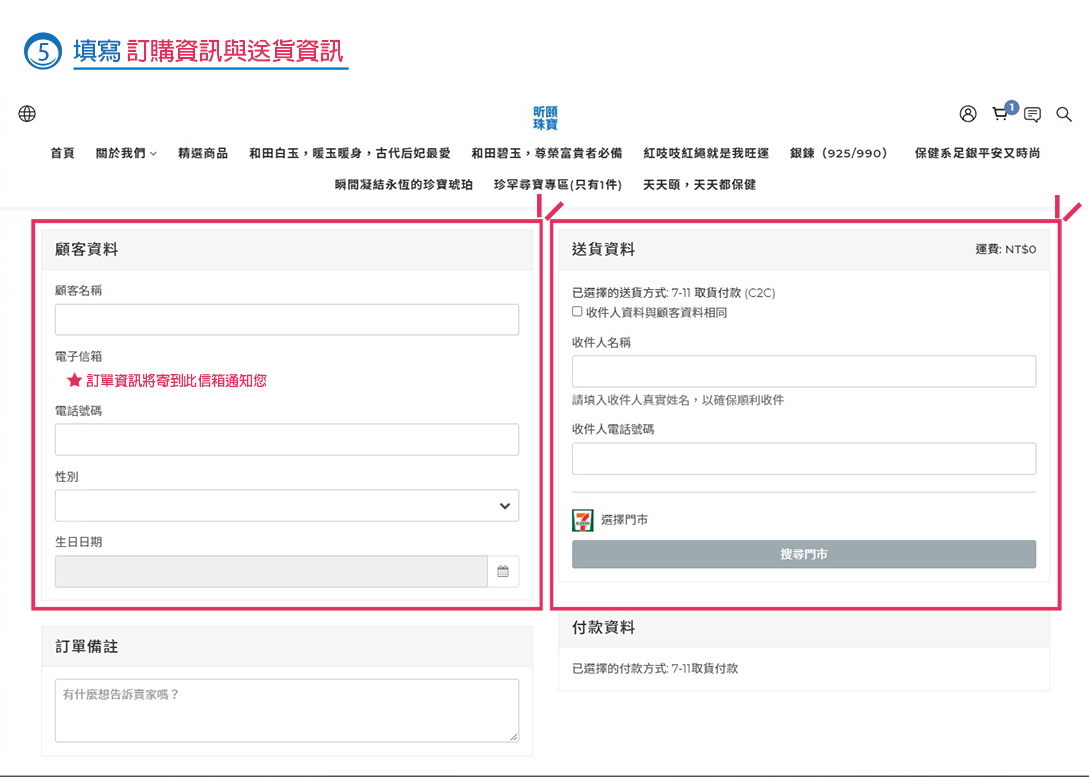Expand the 性別 dropdown
The height and width of the screenshot is (777, 1089).
[287, 506]
